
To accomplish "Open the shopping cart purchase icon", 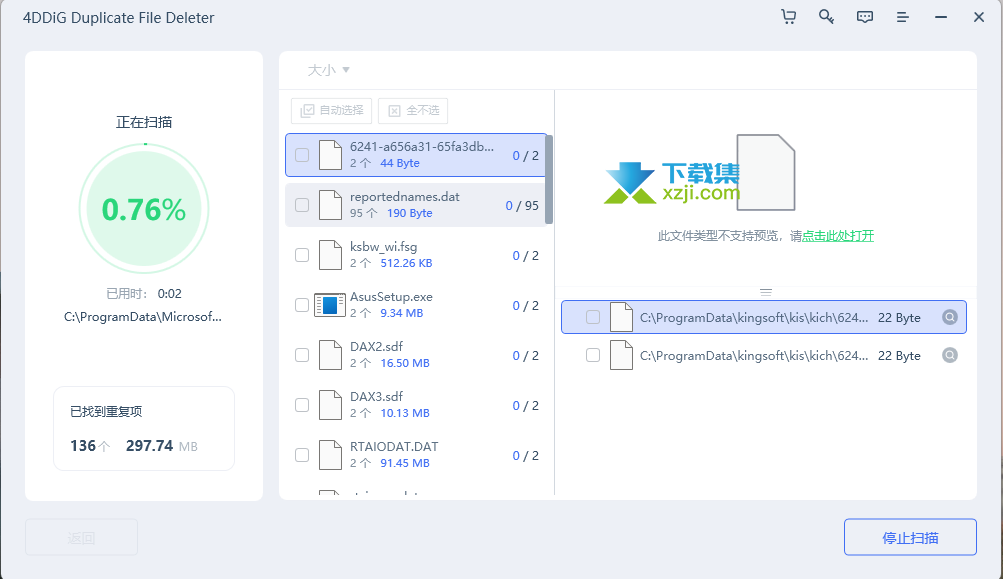I will pyautogui.click(x=789, y=17).
